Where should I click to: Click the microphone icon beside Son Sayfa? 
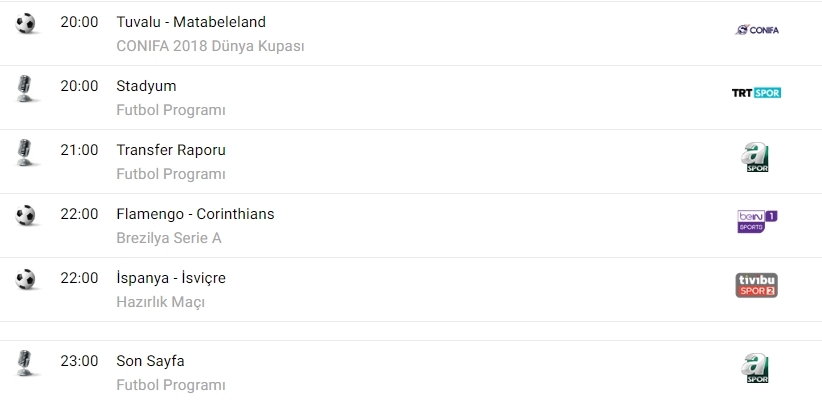(26, 362)
